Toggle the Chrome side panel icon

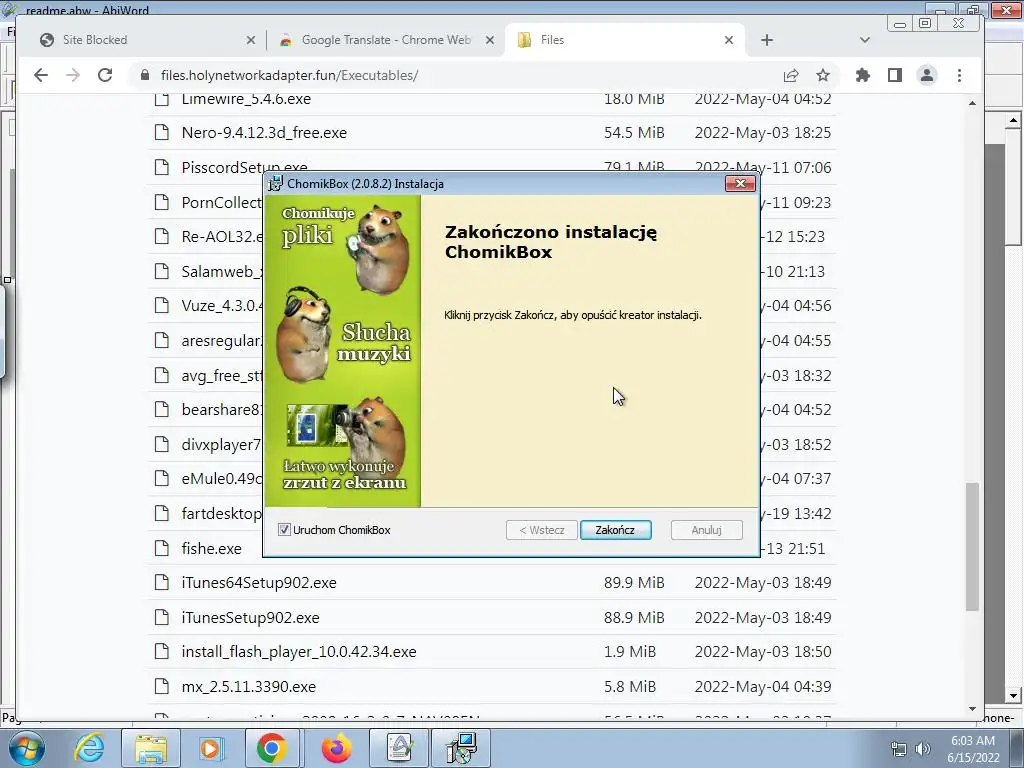pos(895,75)
